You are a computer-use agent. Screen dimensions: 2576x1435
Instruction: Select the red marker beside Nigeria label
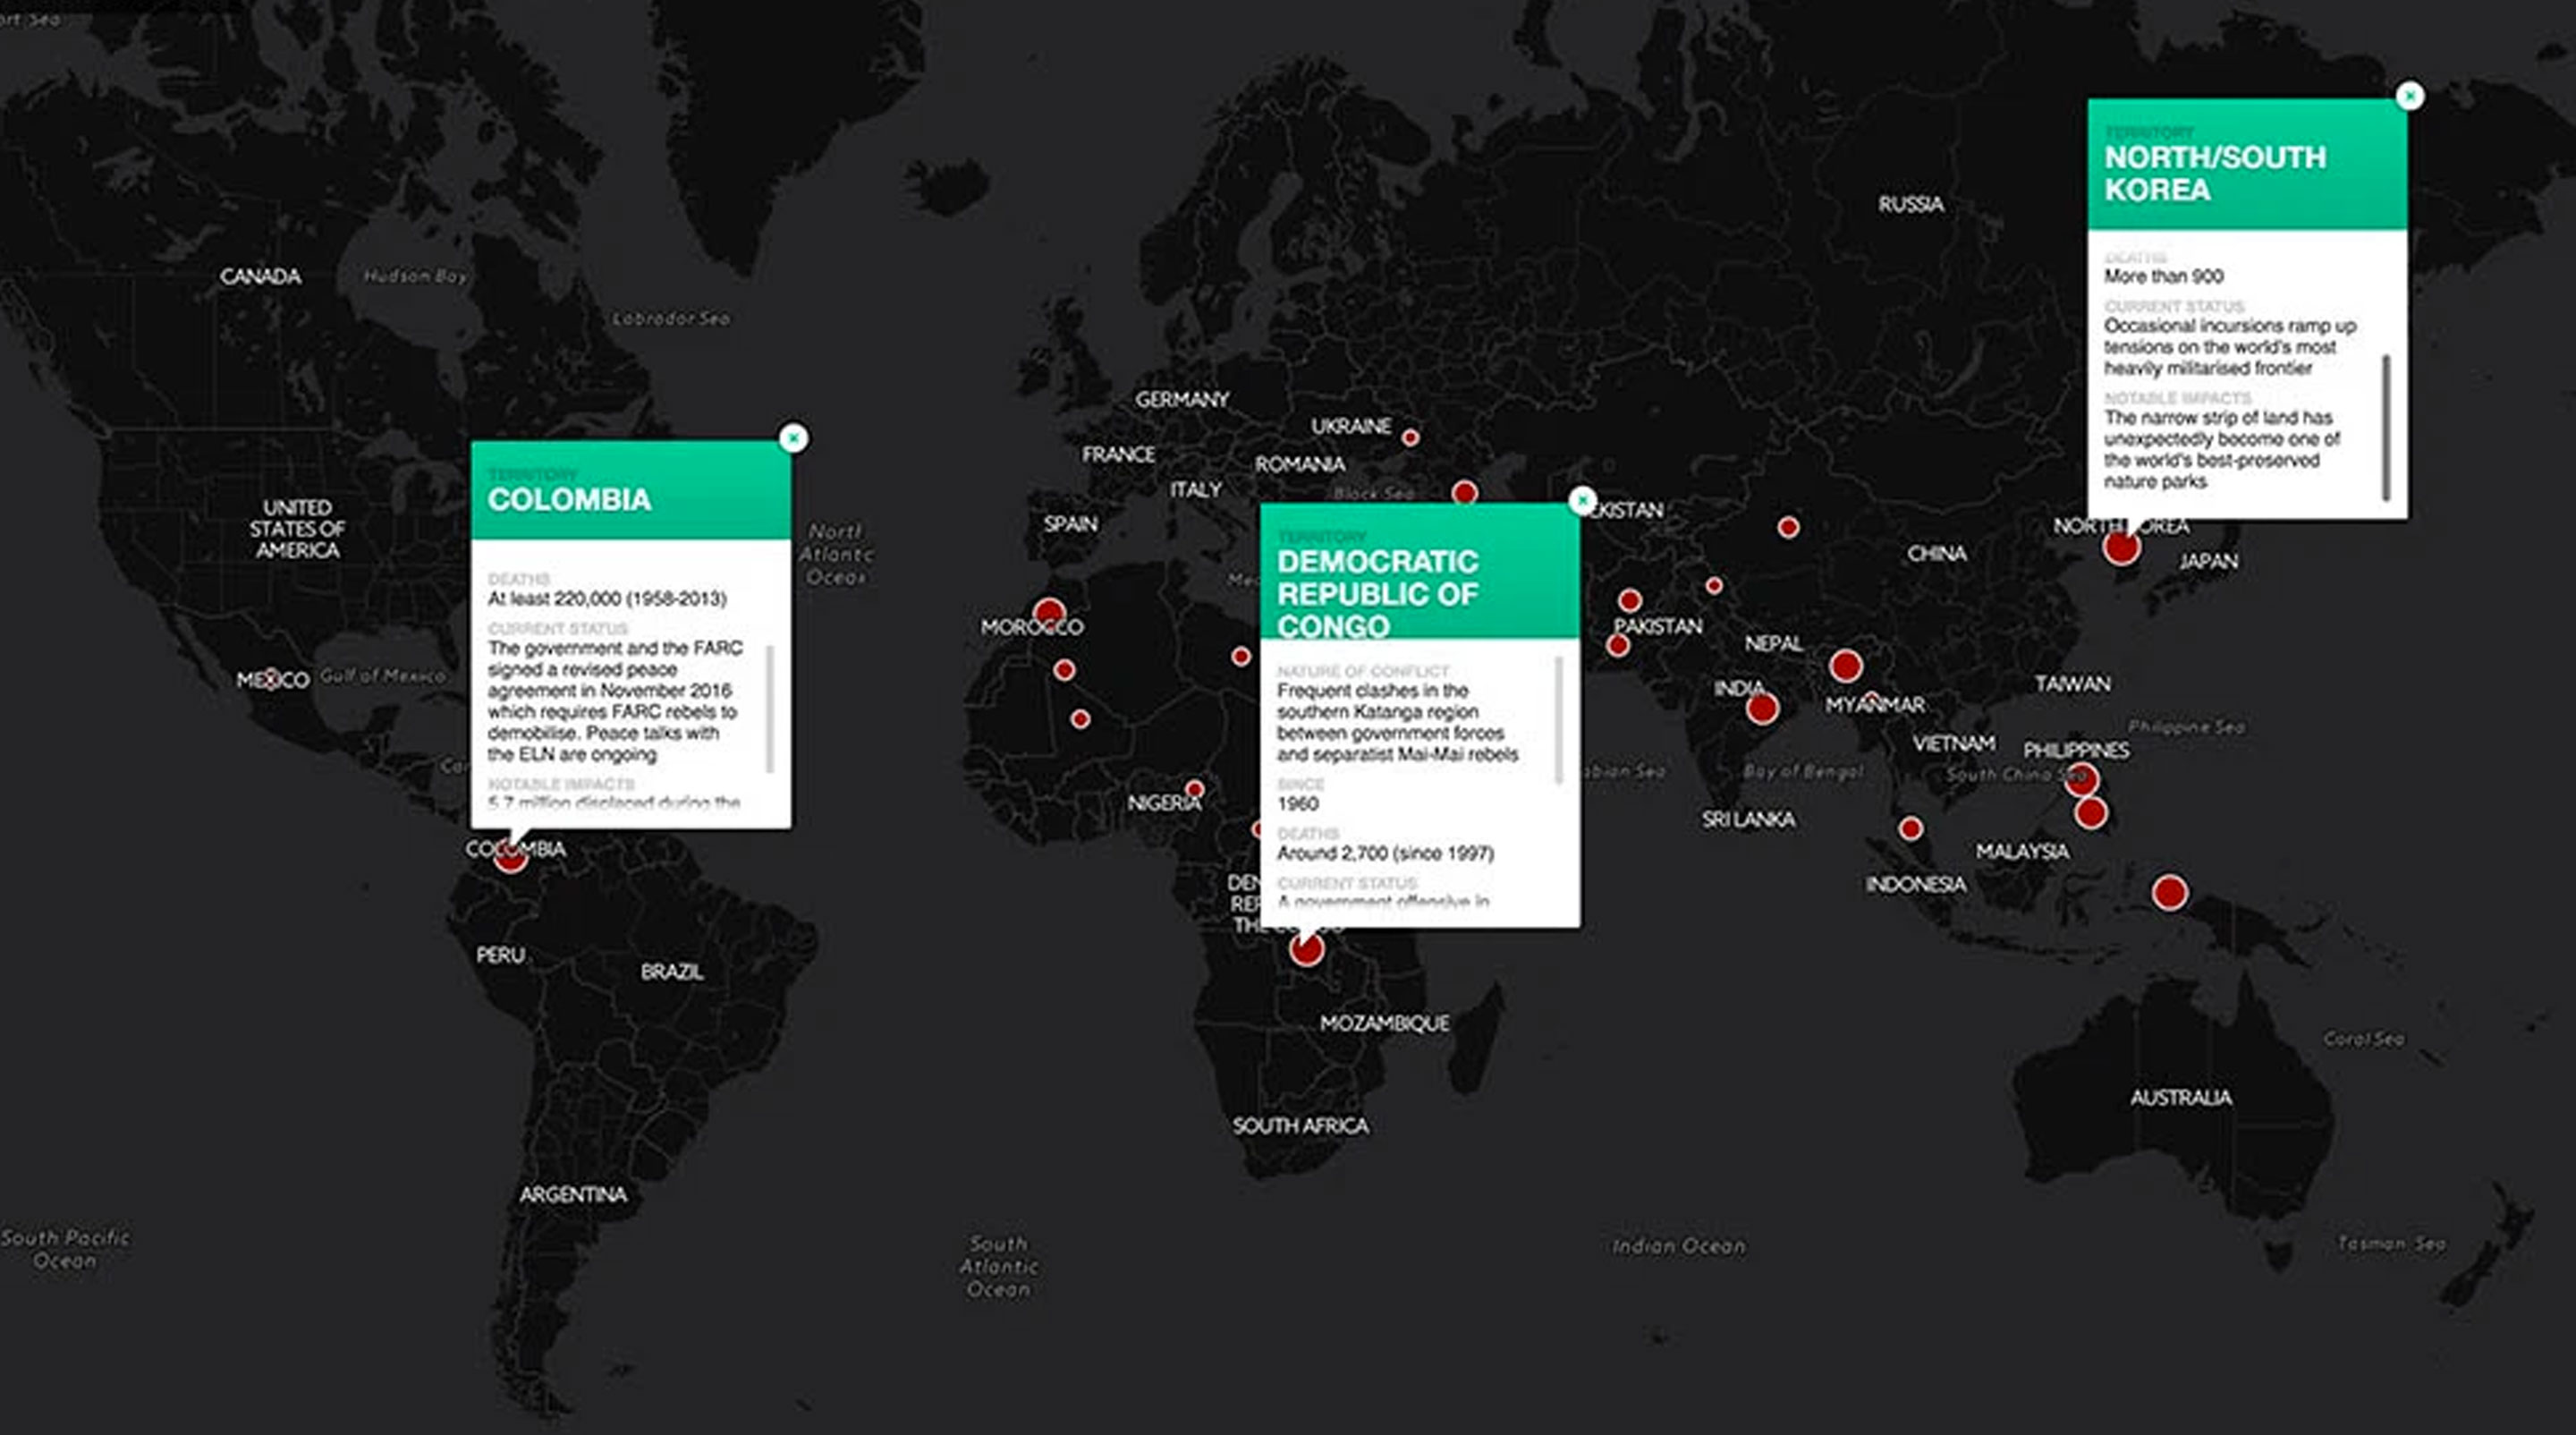coord(1194,789)
